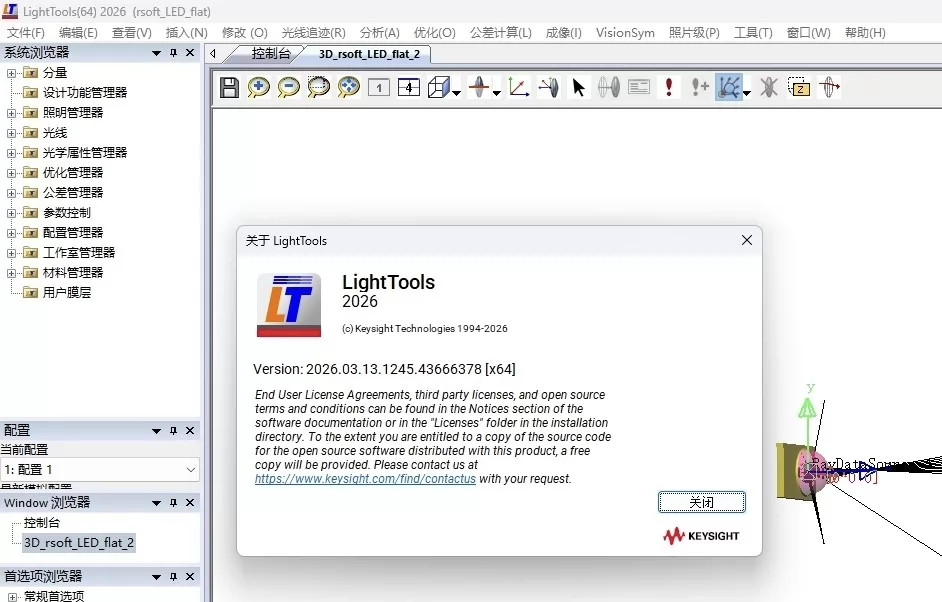Click the Save icon in the 3D view toolbar

[229, 88]
